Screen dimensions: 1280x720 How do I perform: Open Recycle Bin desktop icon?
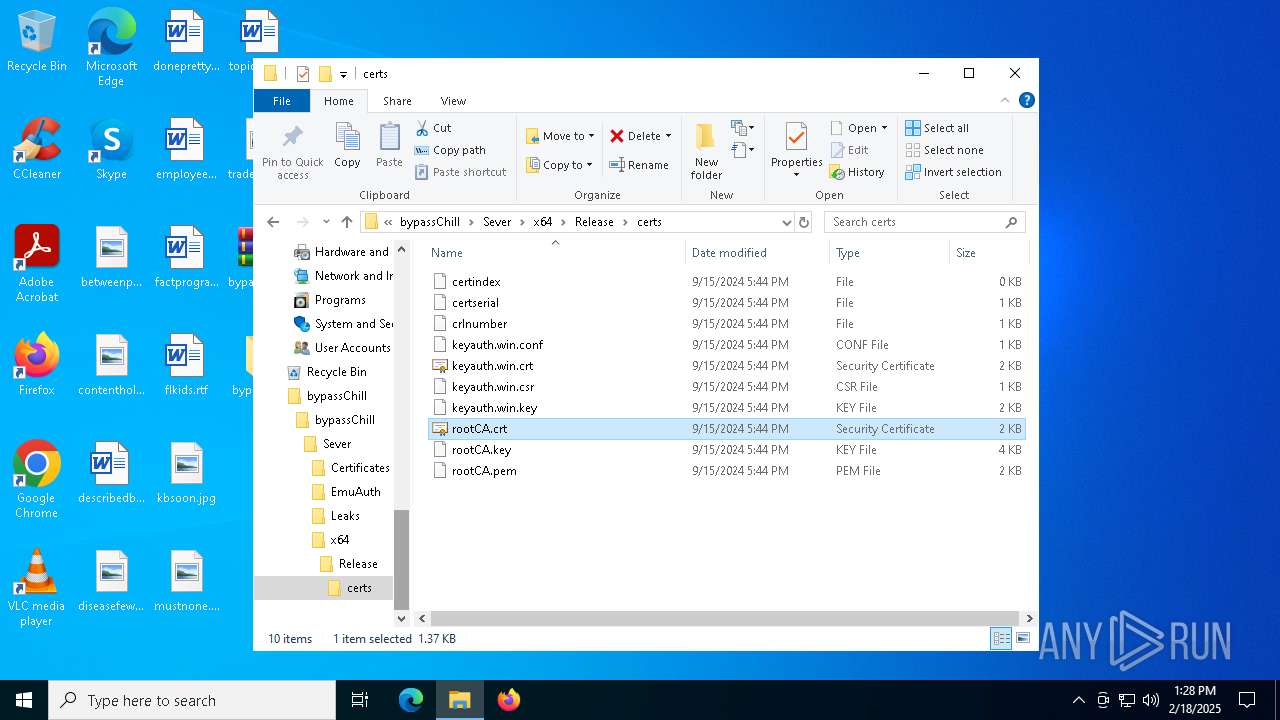coord(37,42)
